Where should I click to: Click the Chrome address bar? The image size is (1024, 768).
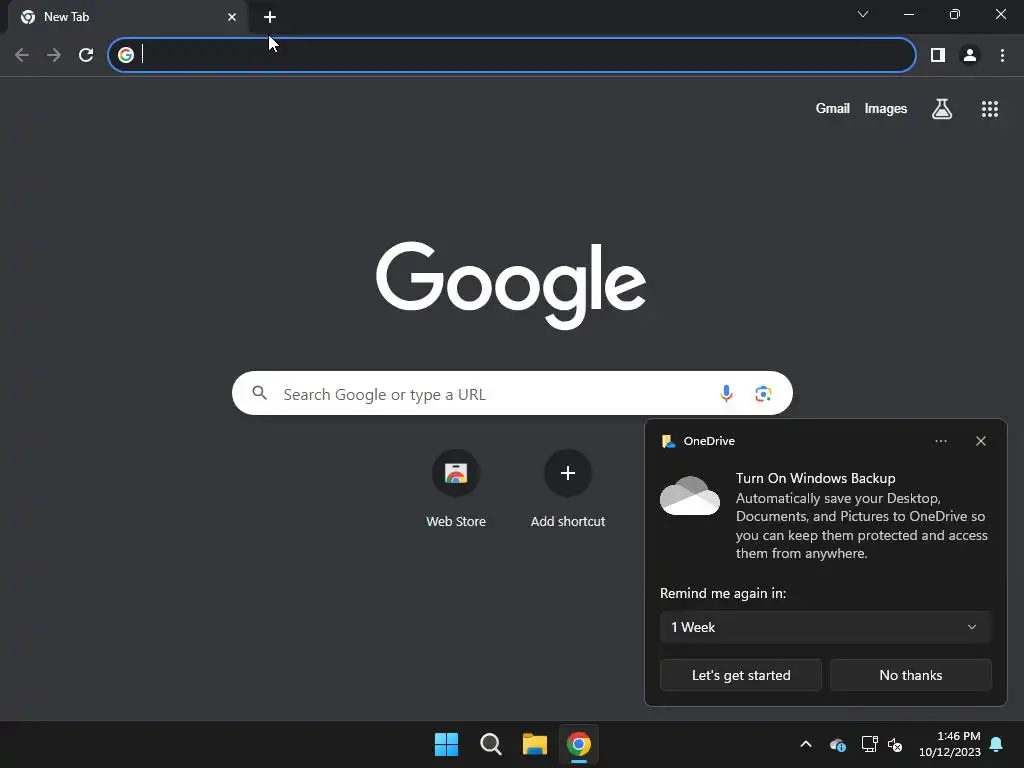click(x=511, y=55)
